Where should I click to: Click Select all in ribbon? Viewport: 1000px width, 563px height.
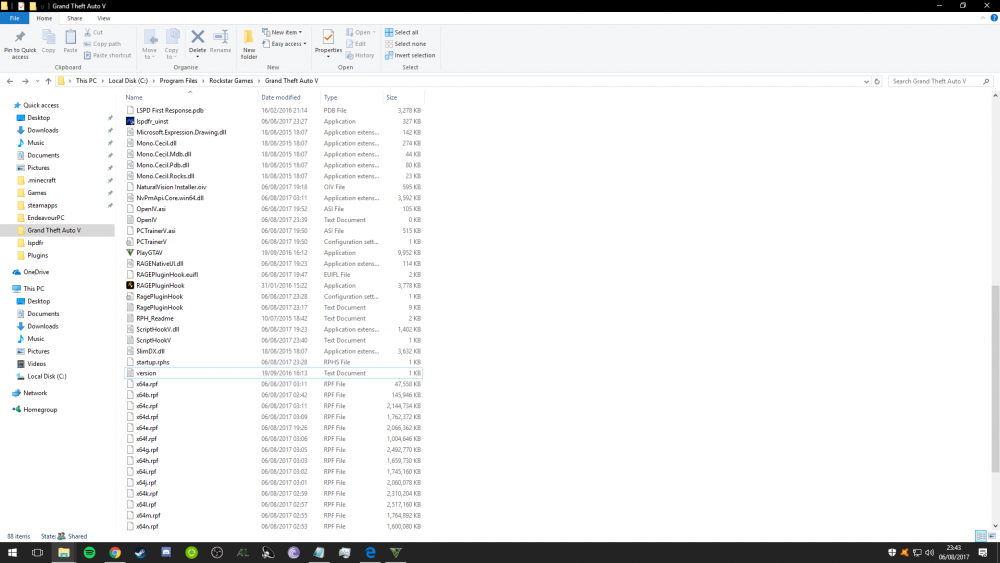[x=402, y=32]
